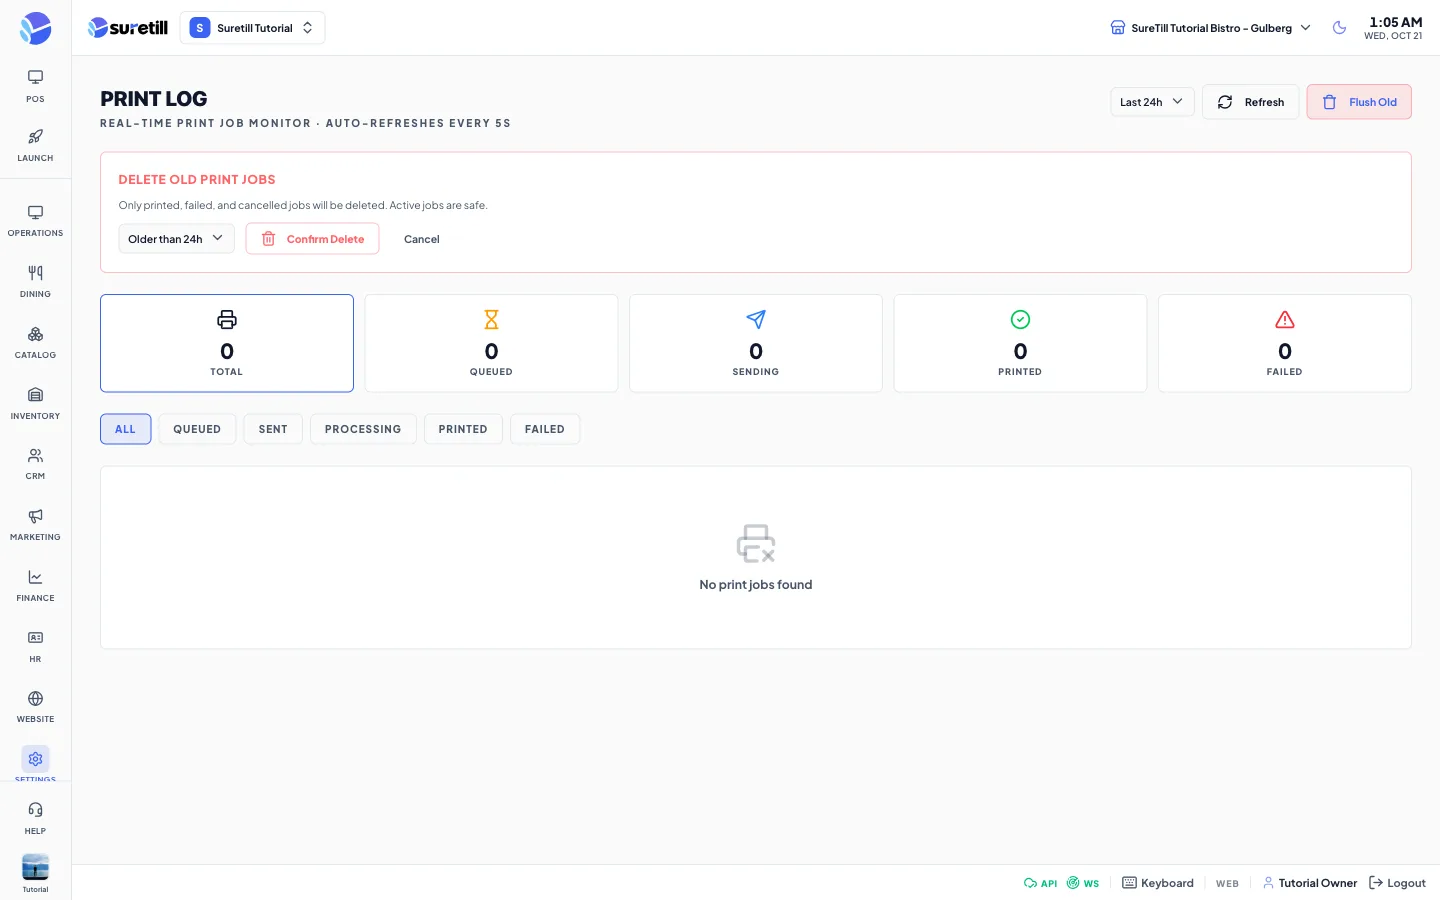Click the Tutorial avatar thumbnail
This screenshot has height=900, width=1440.
[35, 867]
